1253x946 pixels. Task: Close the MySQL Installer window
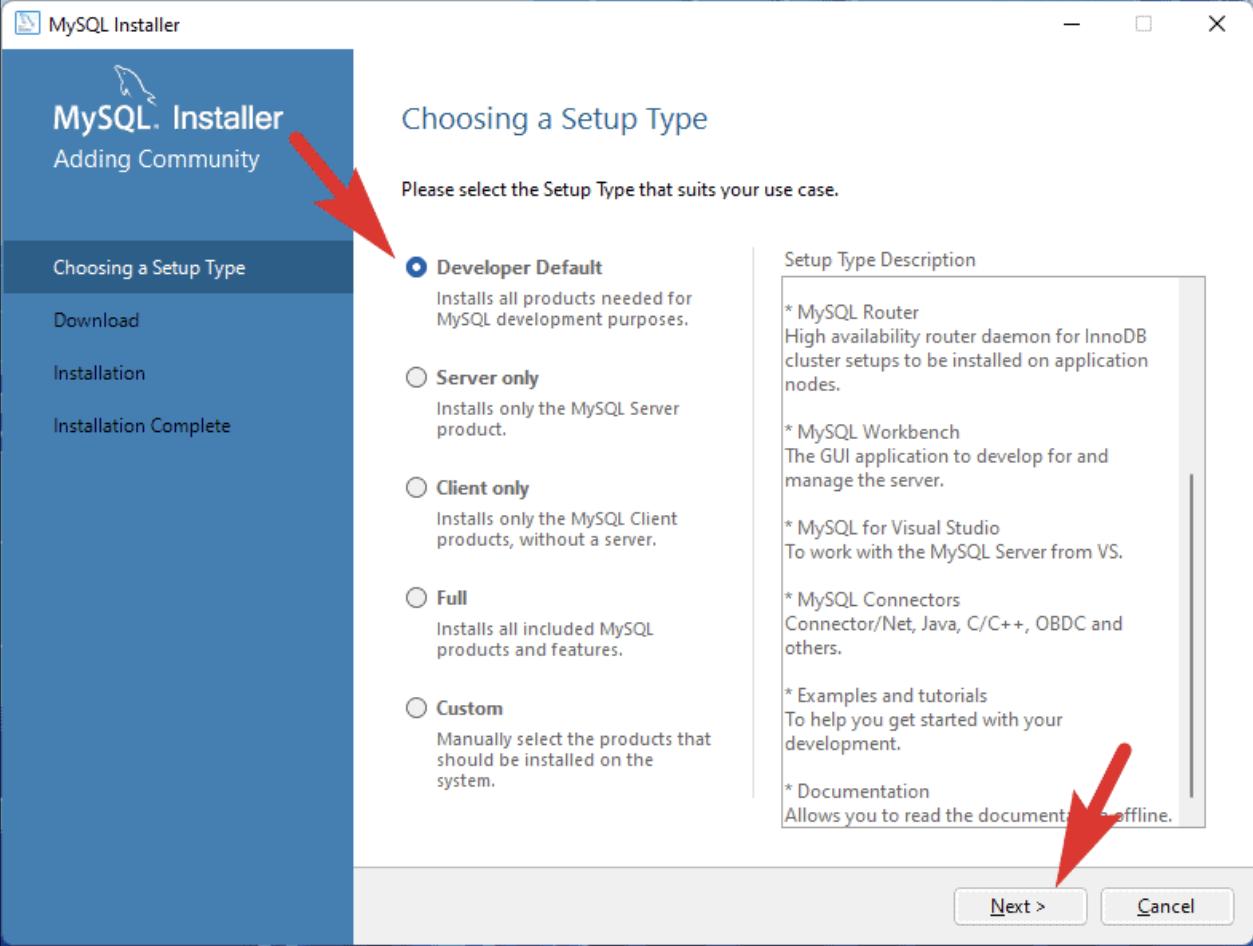click(x=1216, y=25)
